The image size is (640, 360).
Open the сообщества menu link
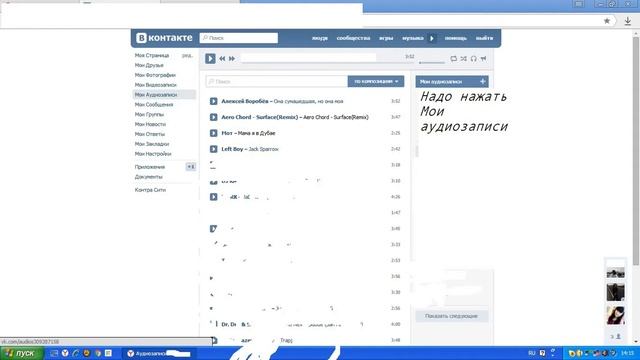[x=353, y=38]
